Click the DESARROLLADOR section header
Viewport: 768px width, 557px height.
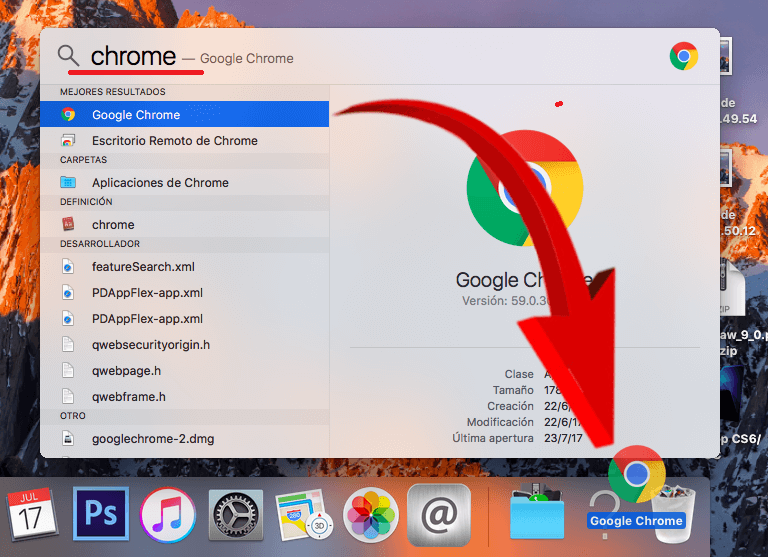(100, 243)
